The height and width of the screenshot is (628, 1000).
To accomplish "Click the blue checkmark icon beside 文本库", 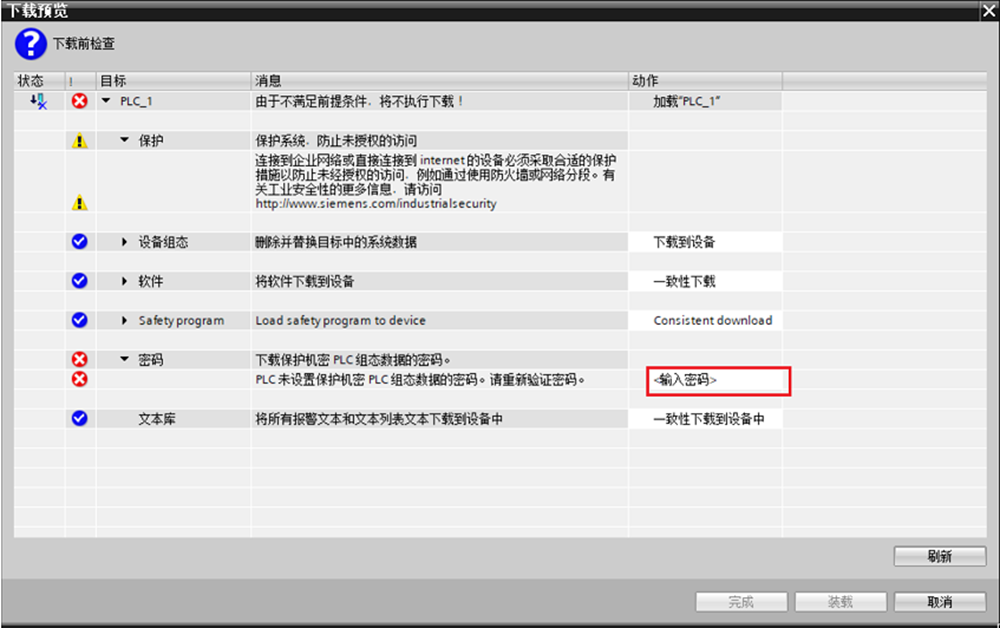I will pos(80,418).
